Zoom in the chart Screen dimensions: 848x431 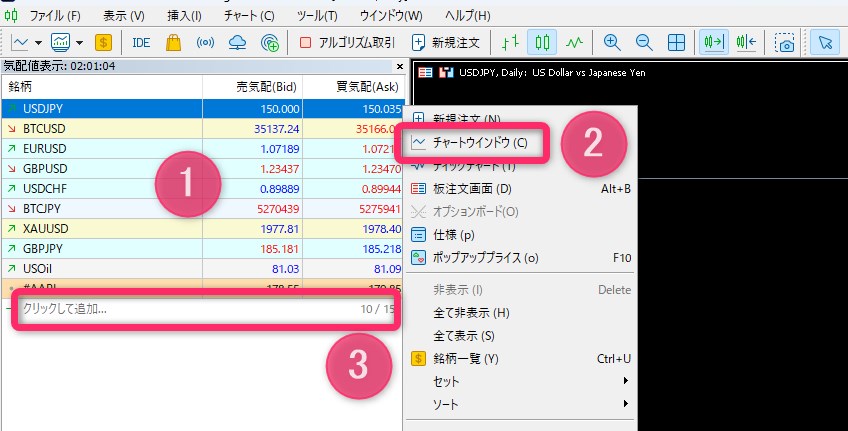click(612, 42)
